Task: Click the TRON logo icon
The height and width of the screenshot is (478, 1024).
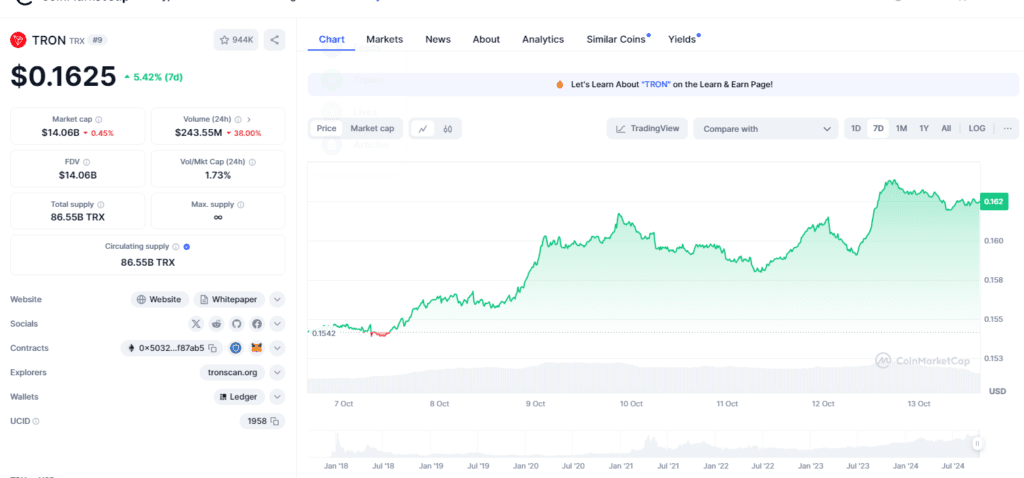Action: pos(18,40)
